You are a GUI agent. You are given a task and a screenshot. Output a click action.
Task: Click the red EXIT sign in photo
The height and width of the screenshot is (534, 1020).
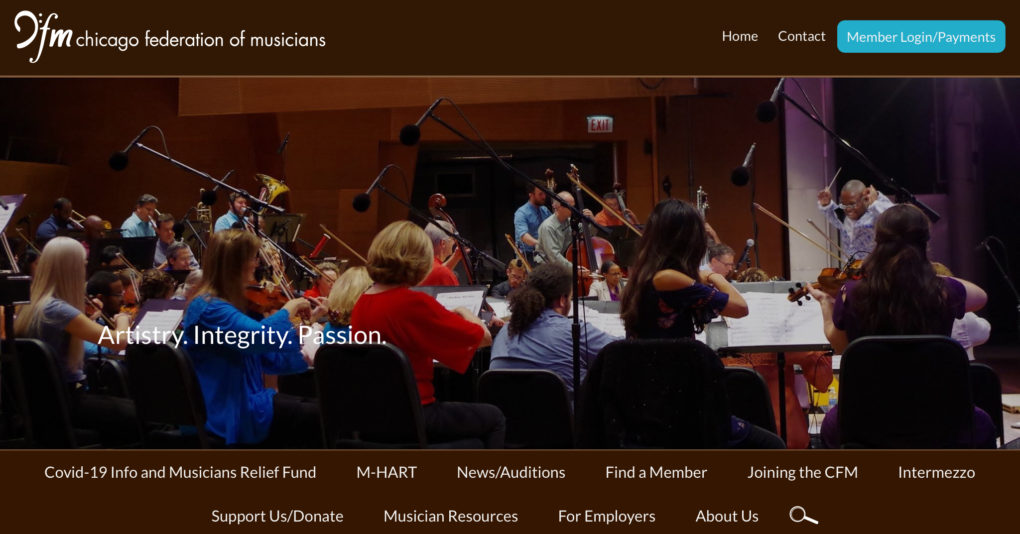tap(600, 124)
